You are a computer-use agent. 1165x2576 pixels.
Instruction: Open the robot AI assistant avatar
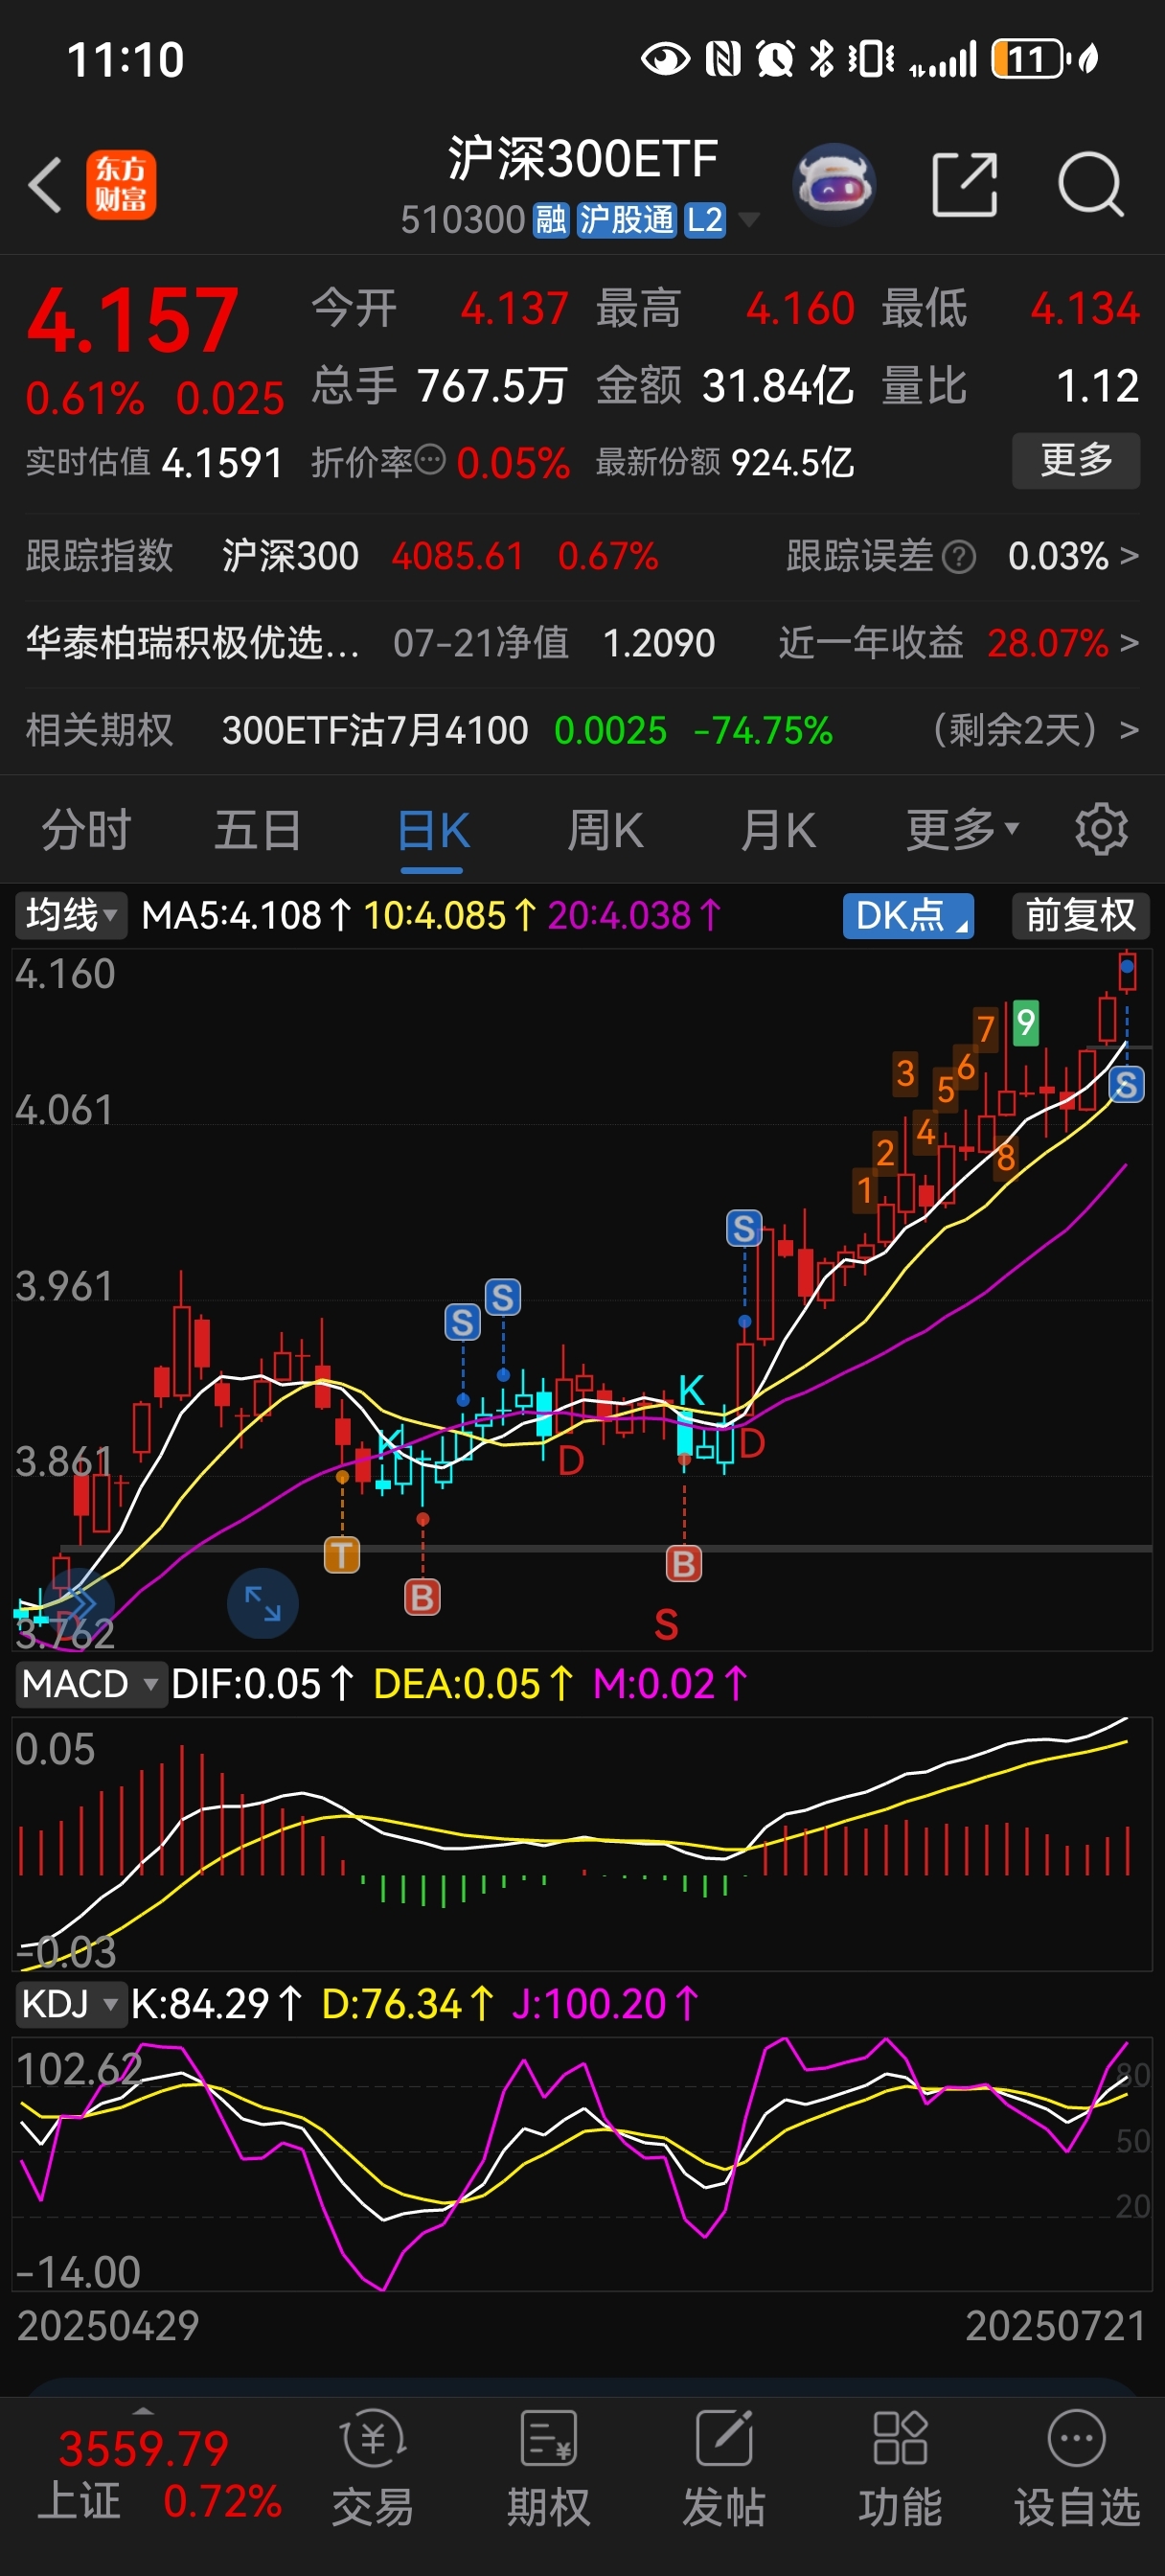834,184
